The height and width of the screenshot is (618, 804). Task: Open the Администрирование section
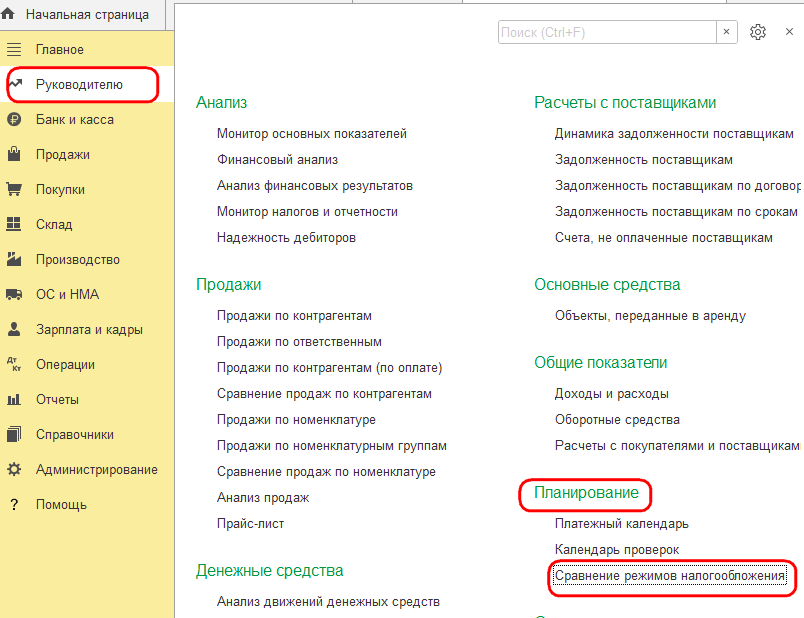[96, 469]
